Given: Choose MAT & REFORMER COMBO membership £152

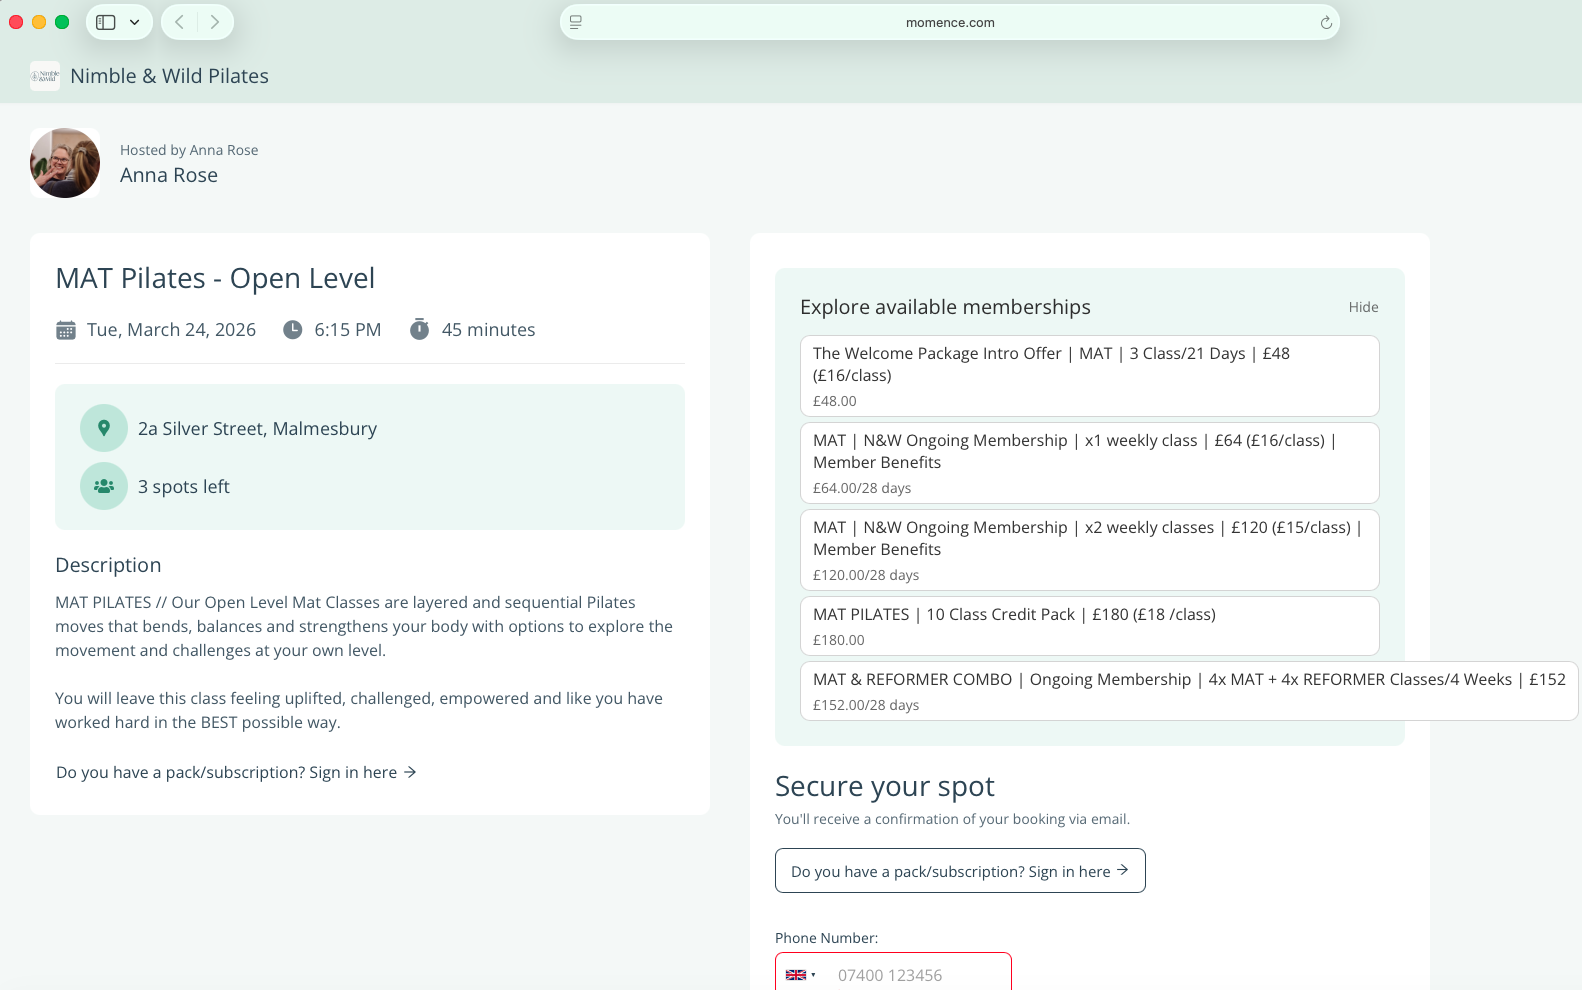Looking at the screenshot, I should [x=1189, y=691].
